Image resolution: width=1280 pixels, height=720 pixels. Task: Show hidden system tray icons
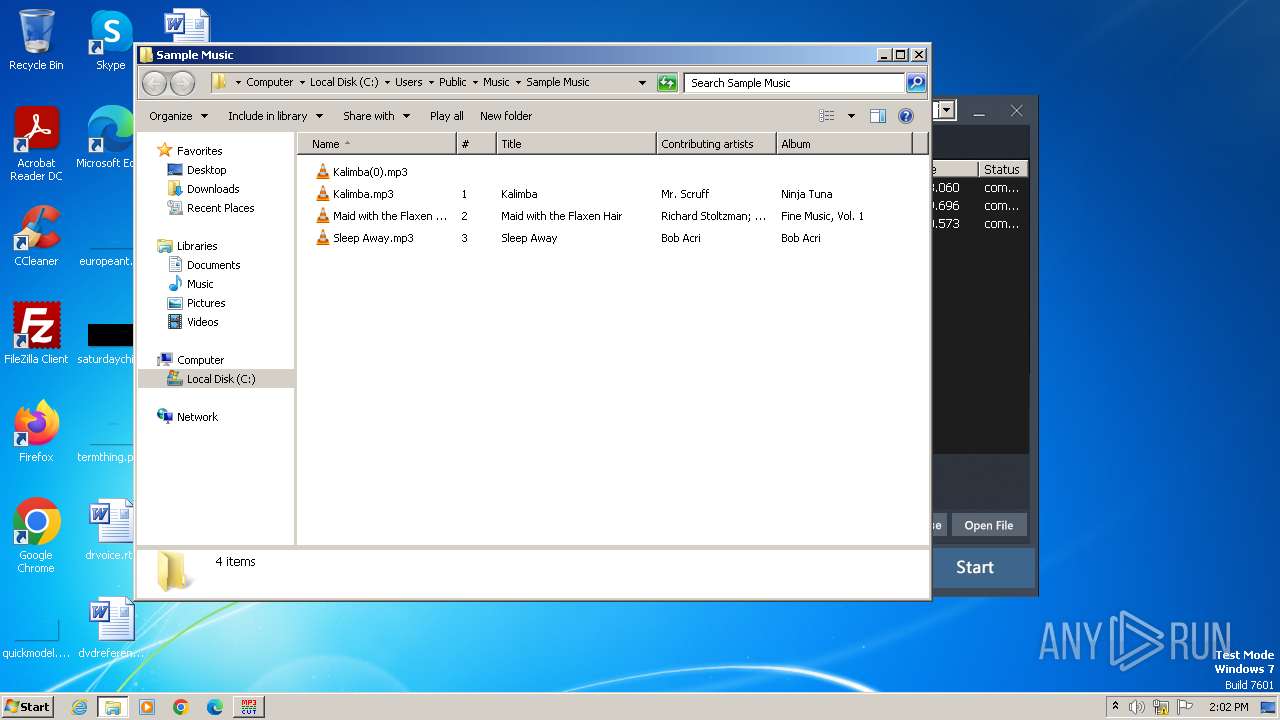tap(1115, 707)
